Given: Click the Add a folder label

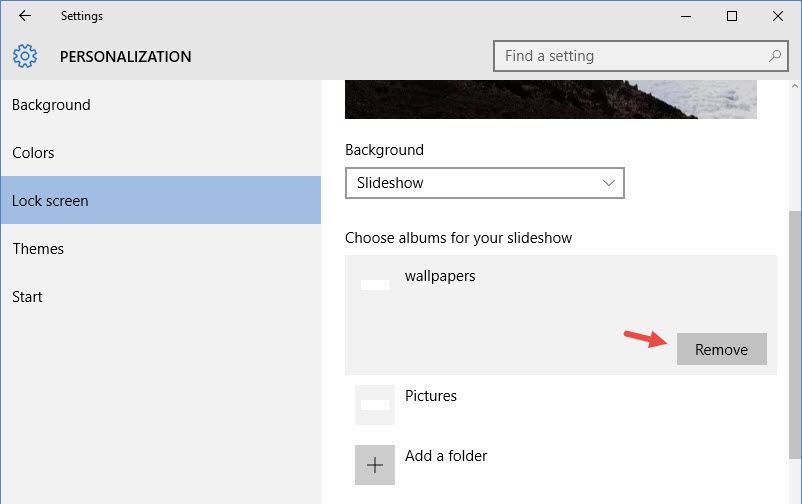Looking at the screenshot, I should point(446,455).
